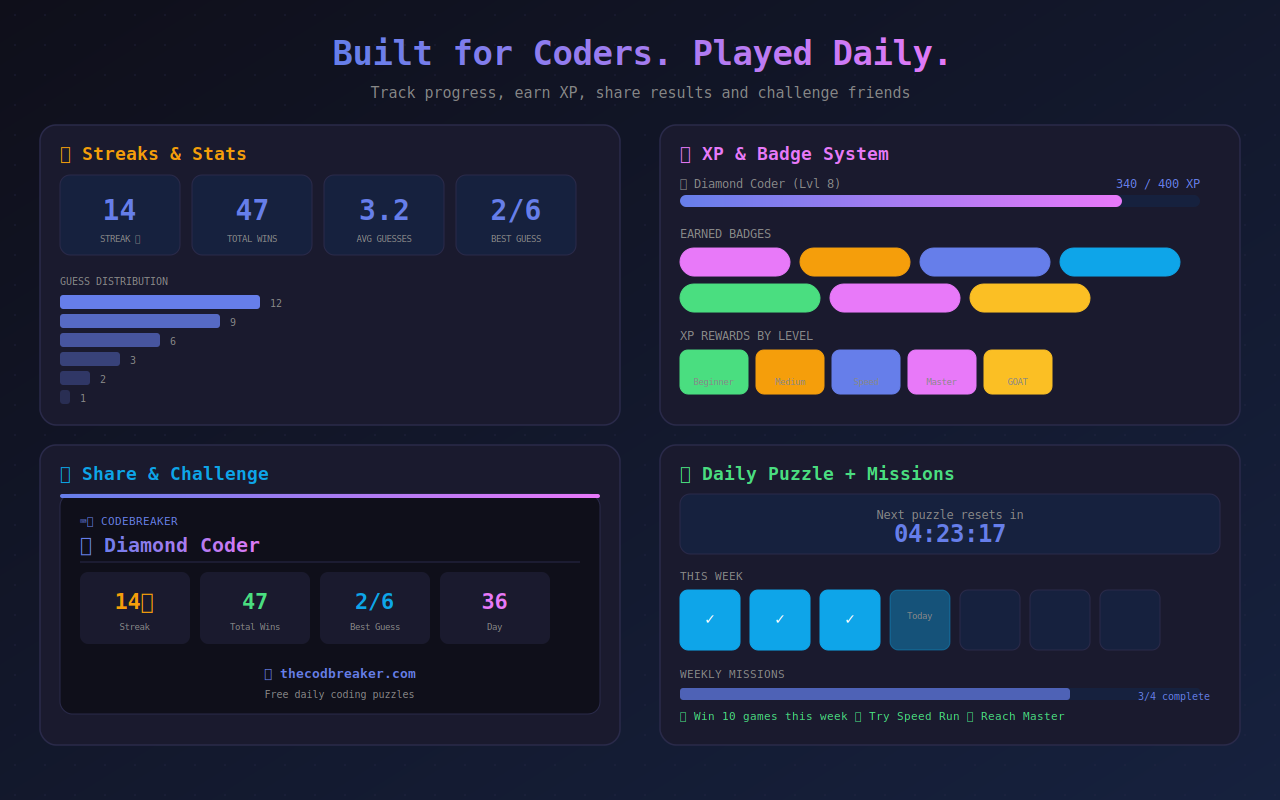The image size is (1280, 800).
Task: Click the "Streaks & Stats" section heading
Action: (x=153, y=154)
